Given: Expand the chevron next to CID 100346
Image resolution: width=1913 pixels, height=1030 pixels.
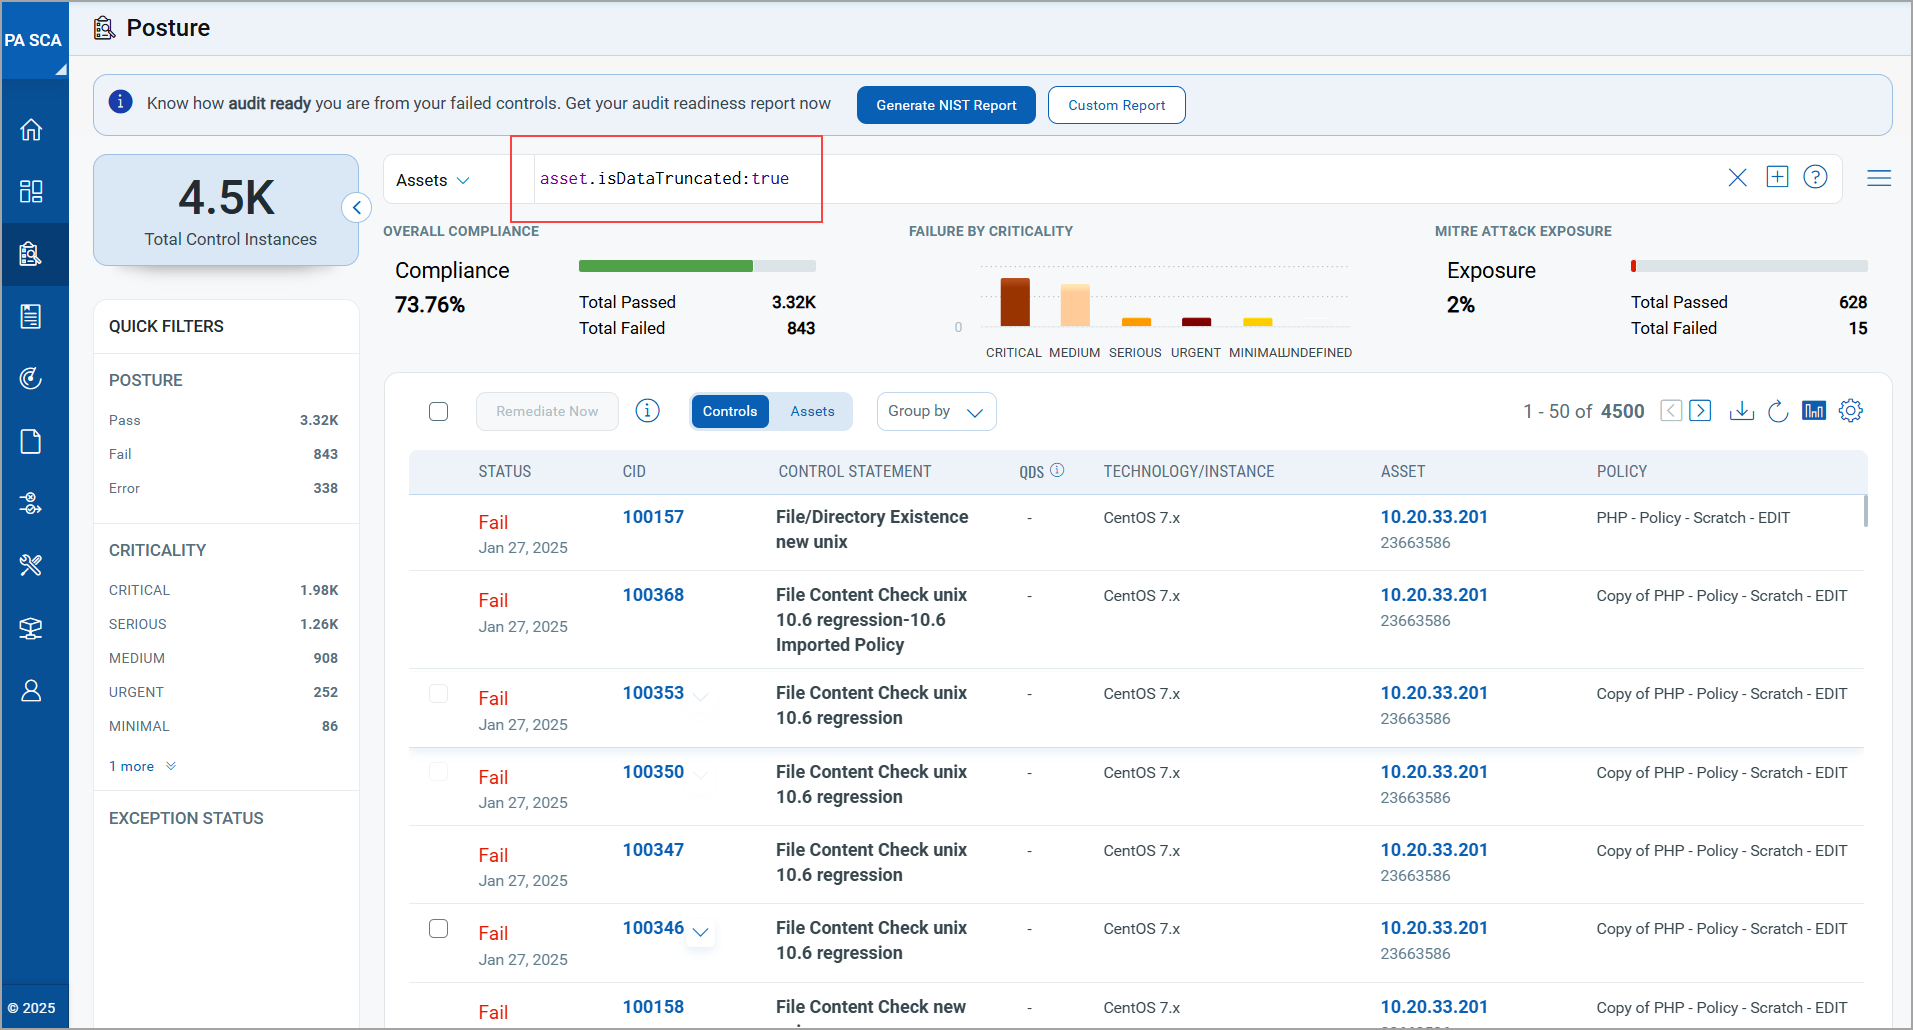Looking at the screenshot, I should point(701,932).
